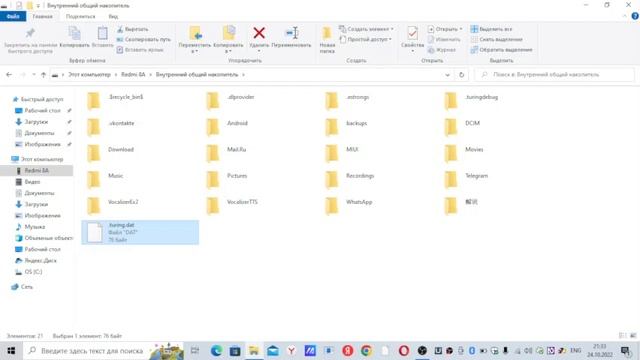The image size is (640, 360).
Task: Click Deselect (Снять выделение)
Action: pos(496,40)
